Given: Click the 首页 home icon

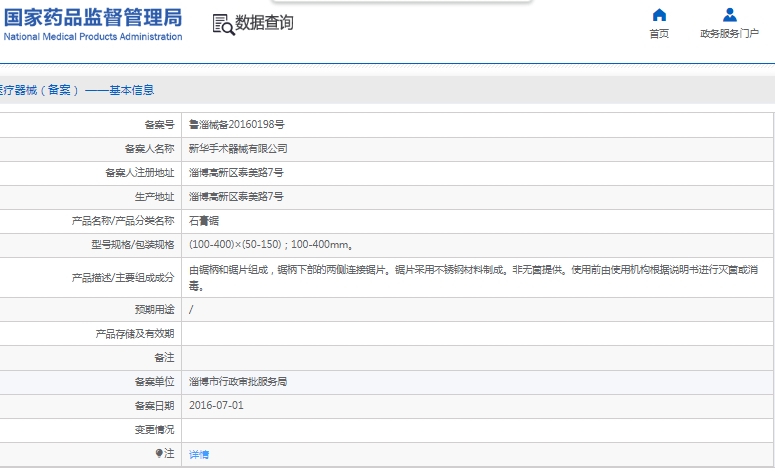Looking at the screenshot, I should 659,15.
